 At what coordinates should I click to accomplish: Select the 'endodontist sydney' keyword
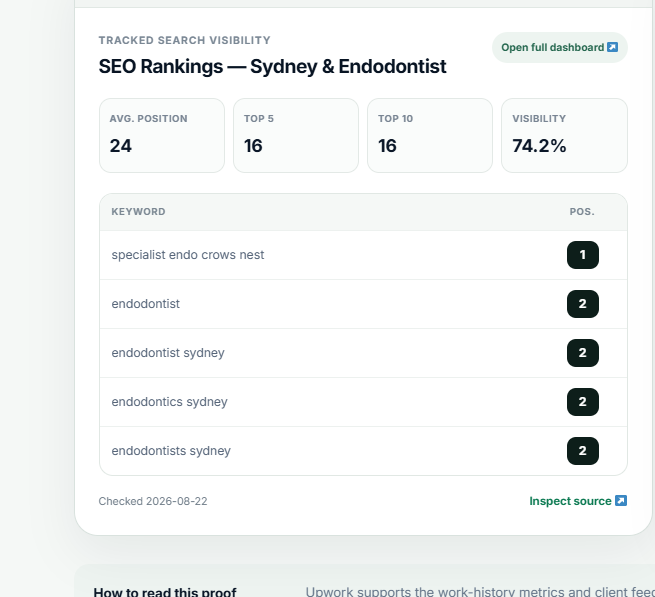(168, 353)
